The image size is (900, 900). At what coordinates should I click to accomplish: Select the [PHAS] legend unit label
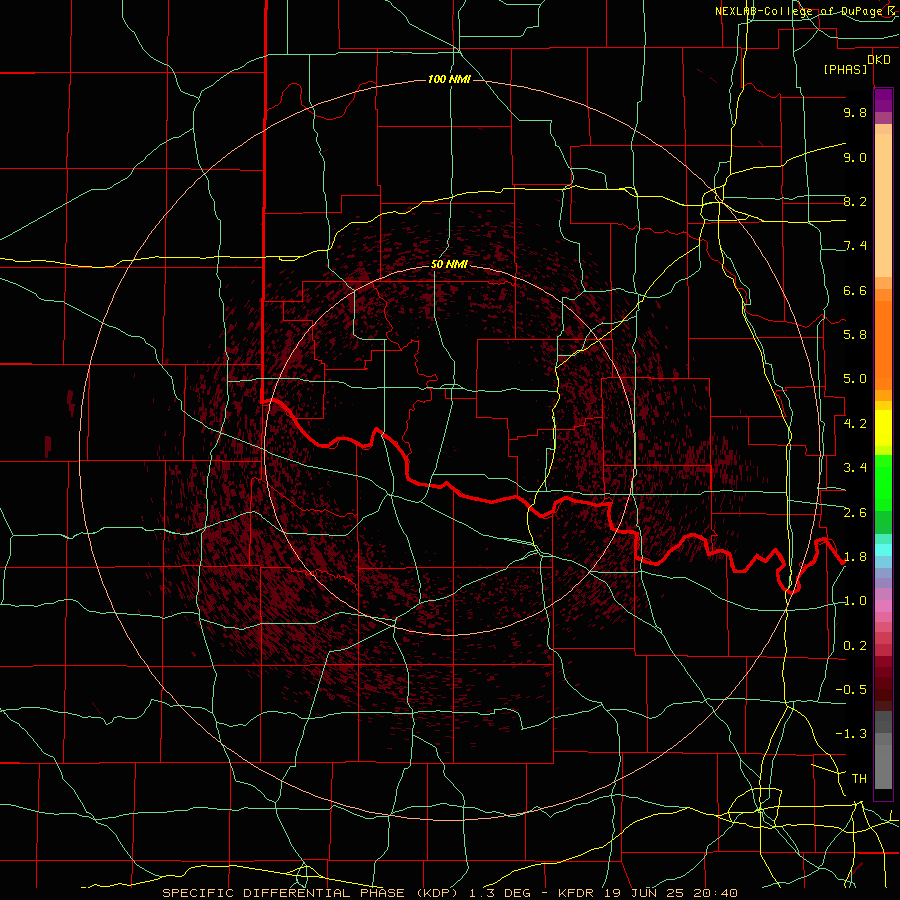point(845,69)
